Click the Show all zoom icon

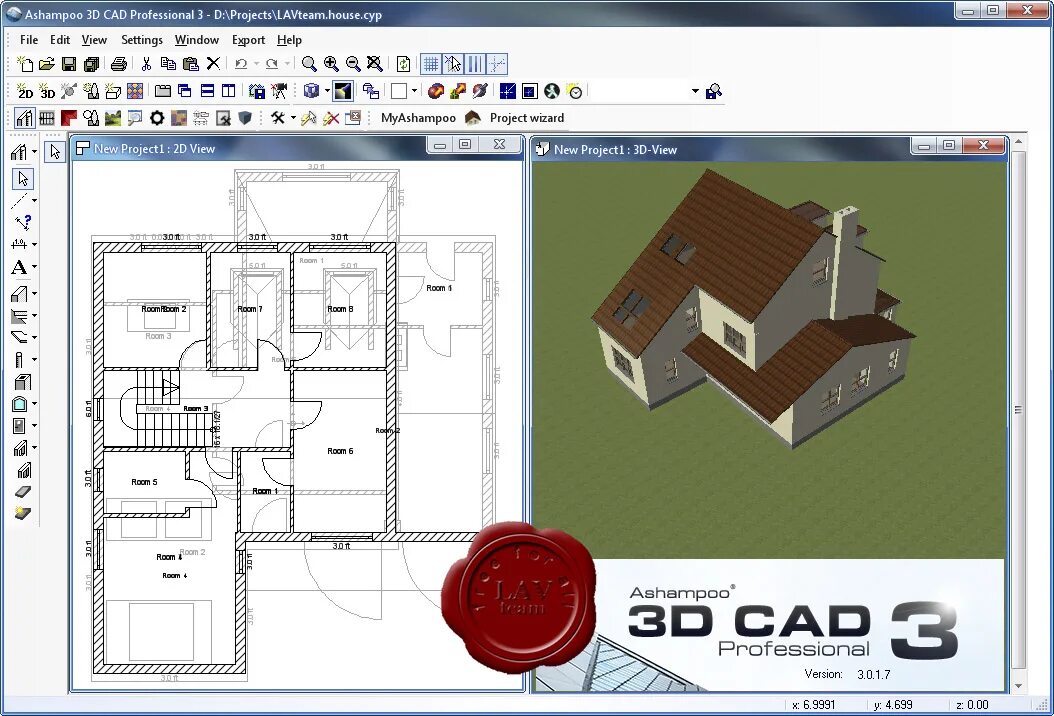[375, 64]
